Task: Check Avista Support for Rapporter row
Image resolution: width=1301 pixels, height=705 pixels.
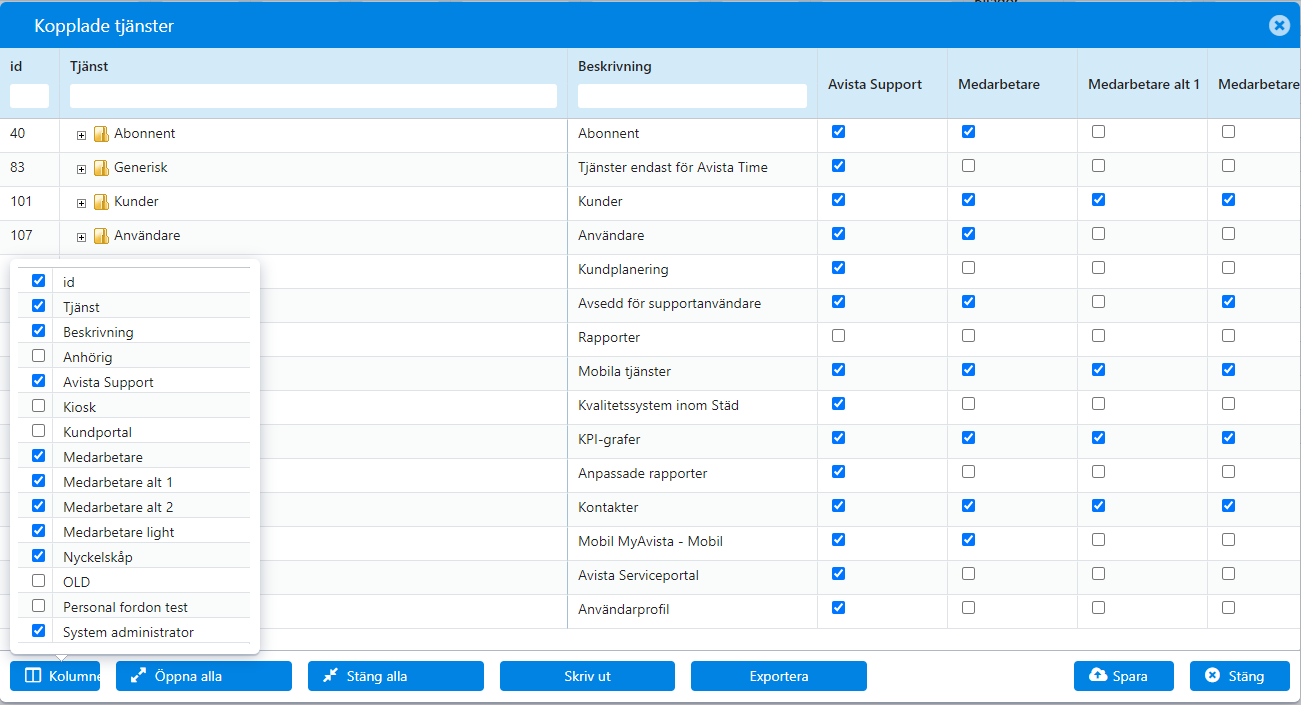Action: (838, 336)
